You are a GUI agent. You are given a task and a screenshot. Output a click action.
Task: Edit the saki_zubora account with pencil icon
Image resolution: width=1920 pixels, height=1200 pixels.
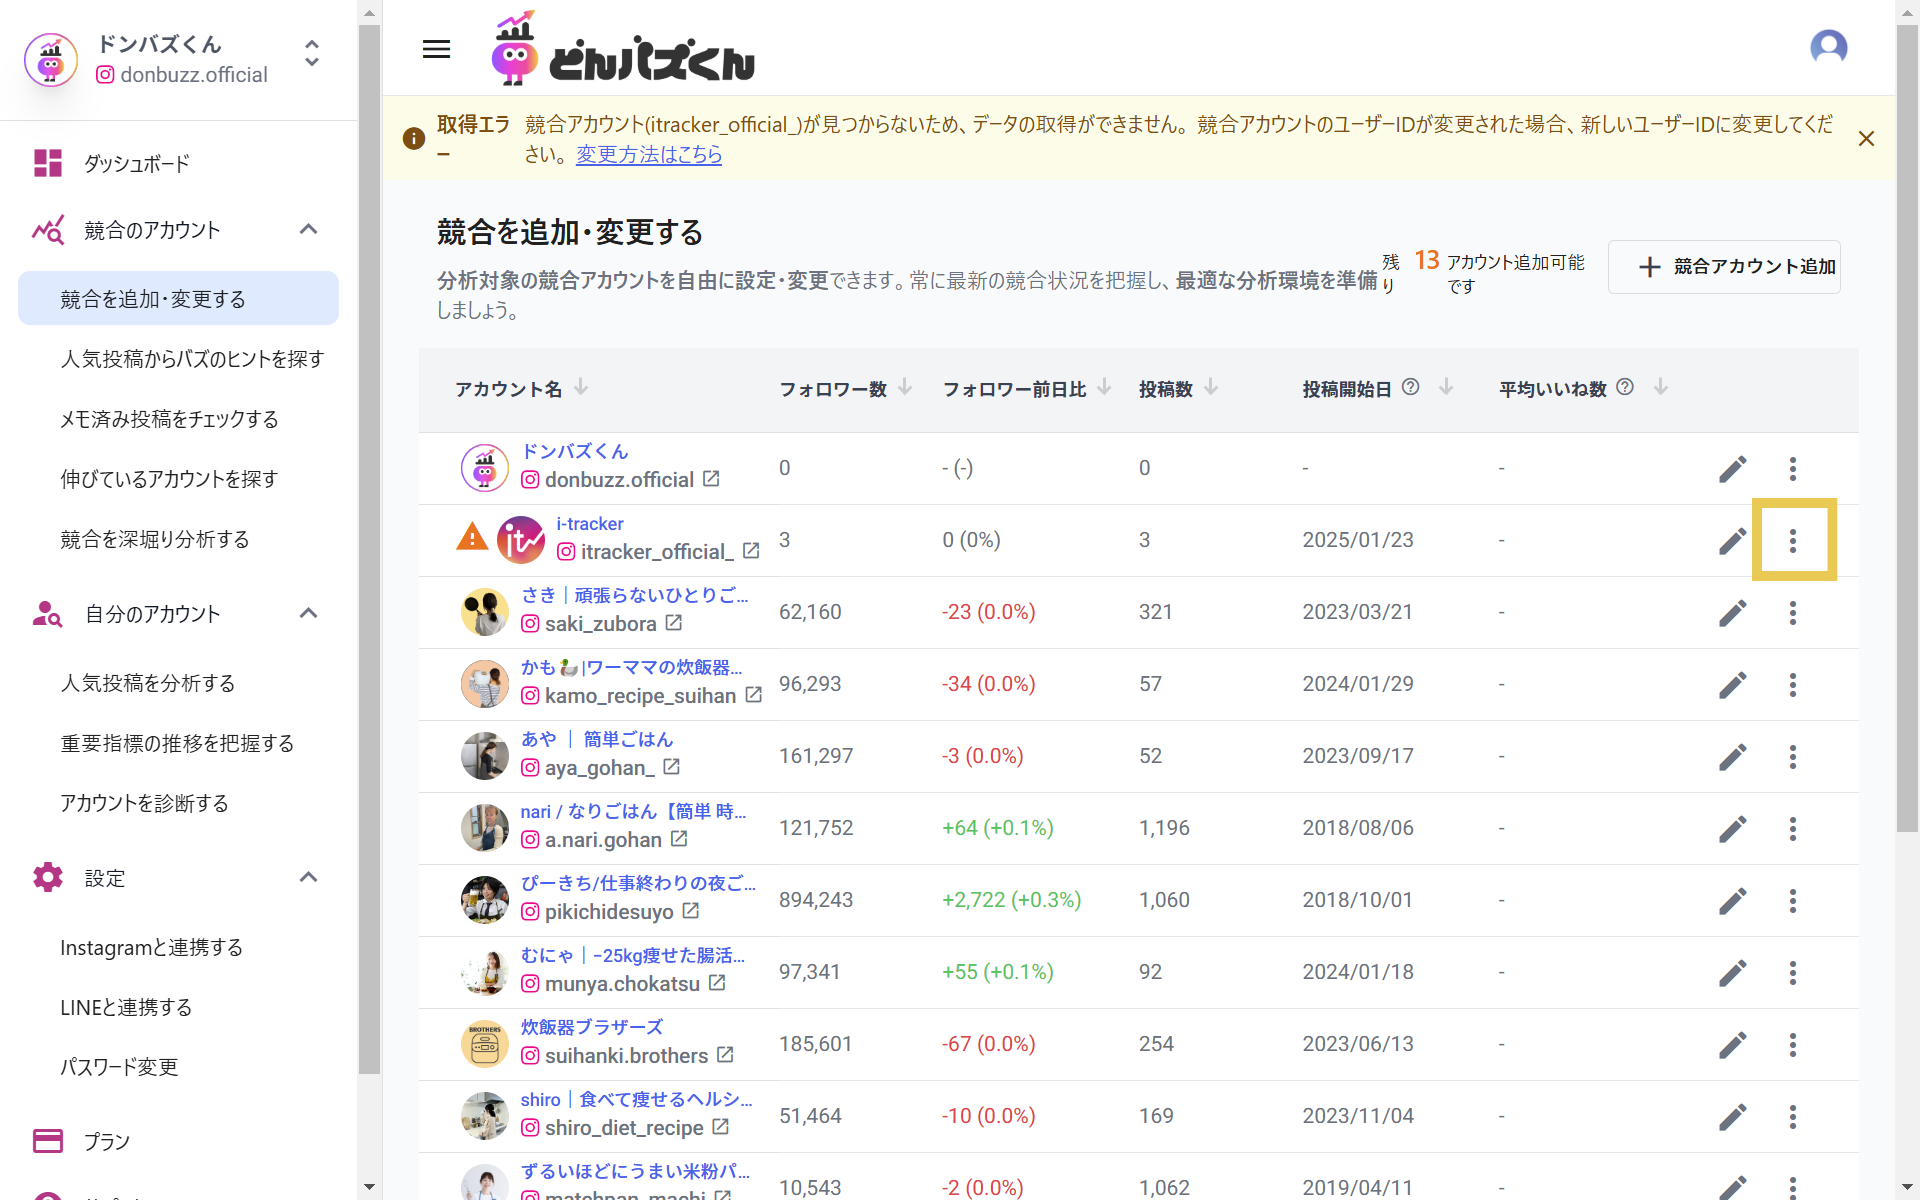[x=1732, y=613]
